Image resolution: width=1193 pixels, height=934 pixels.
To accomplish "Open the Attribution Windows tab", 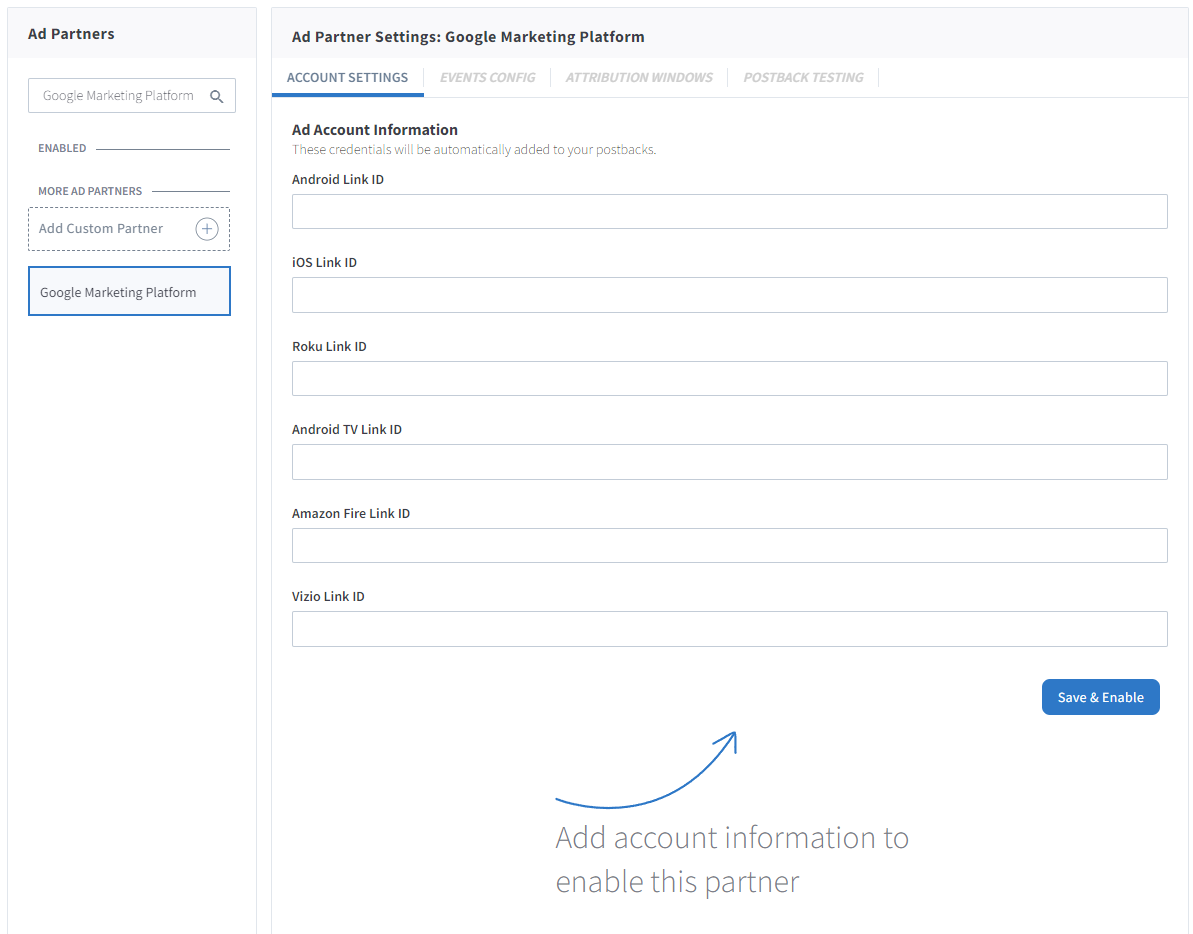I will click(638, 78).
